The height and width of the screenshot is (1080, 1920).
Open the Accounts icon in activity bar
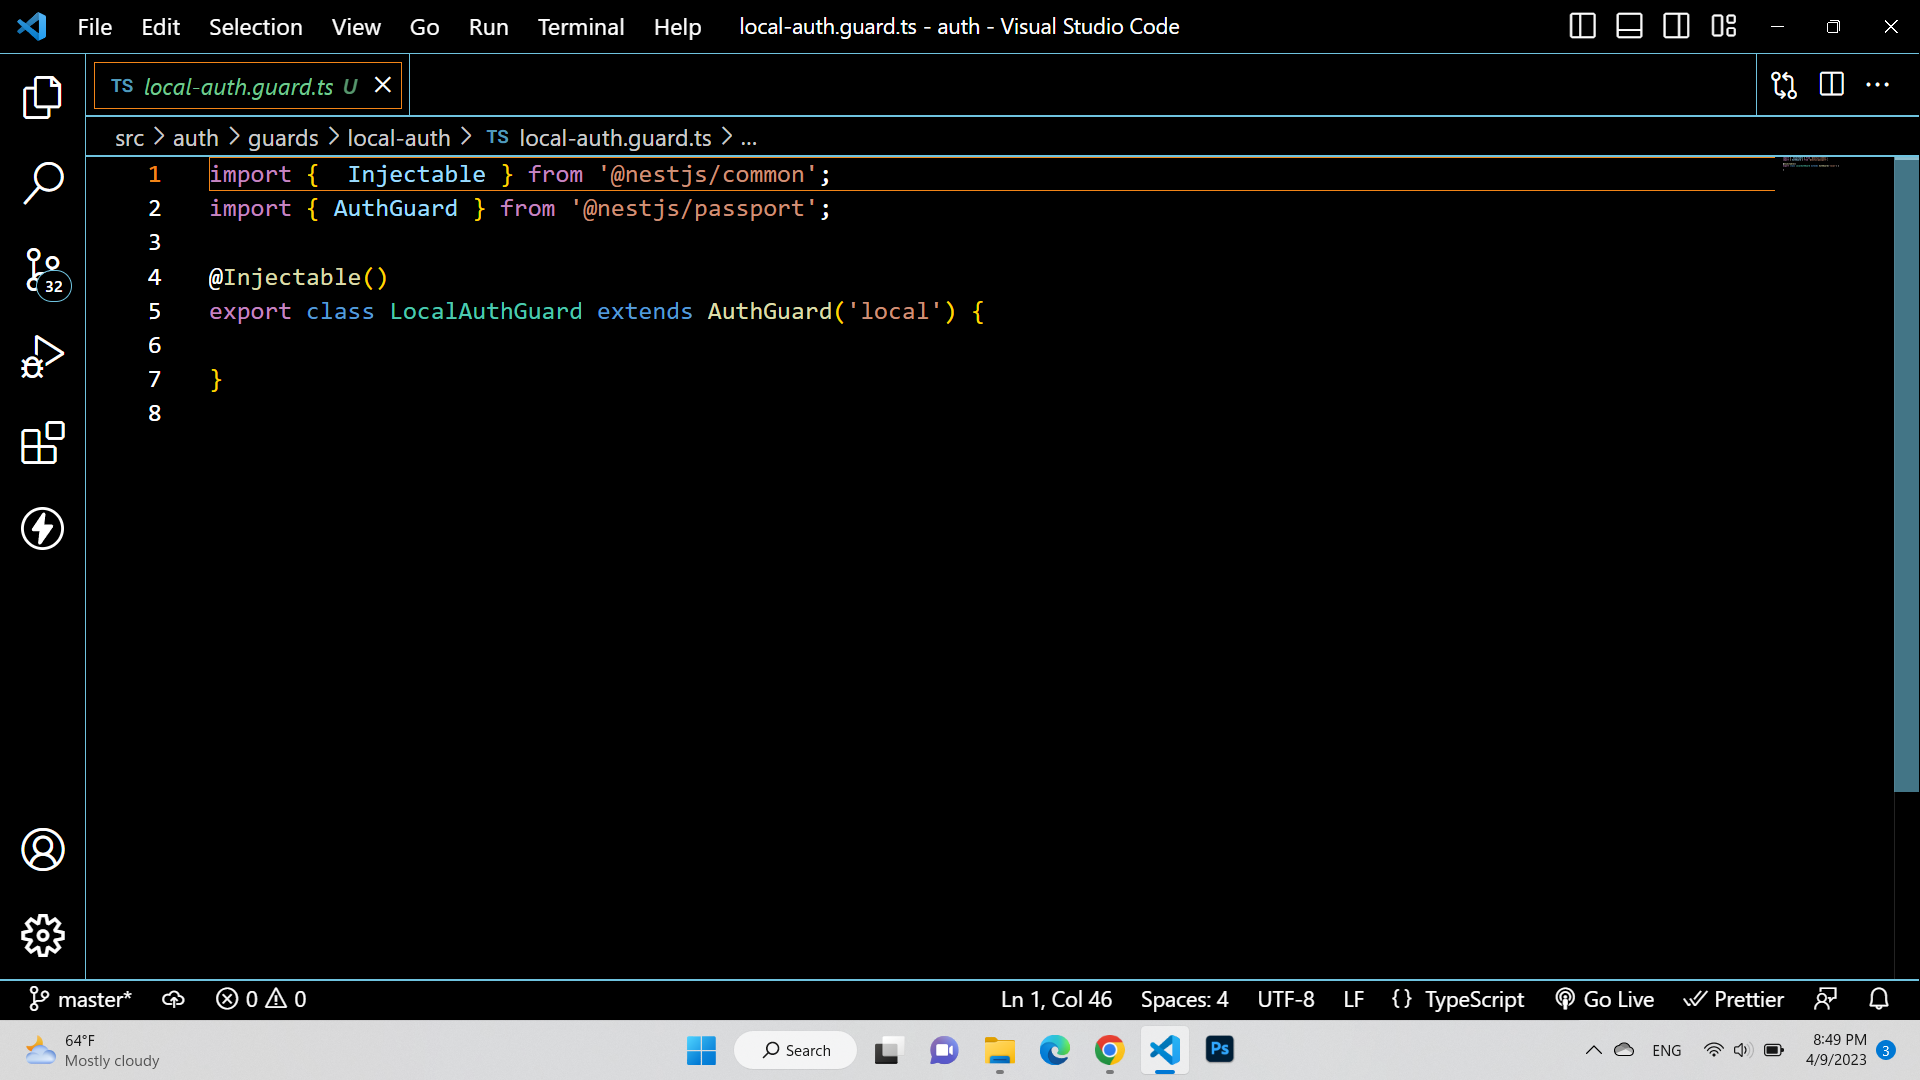(x=42, y=849)
